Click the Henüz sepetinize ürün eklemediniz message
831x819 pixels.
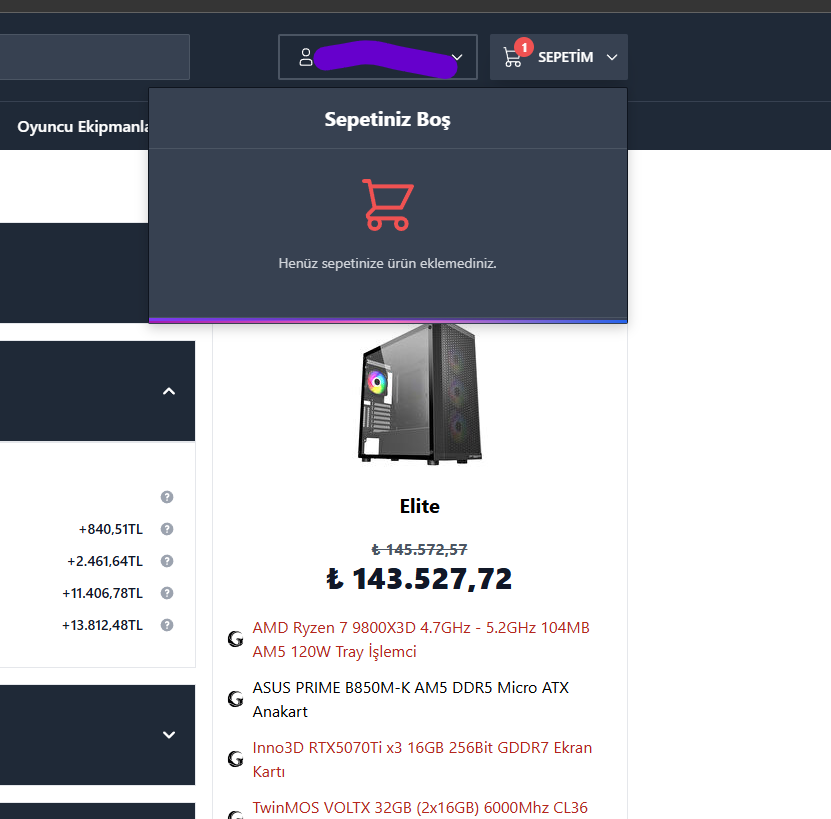(x=387, y=263)
